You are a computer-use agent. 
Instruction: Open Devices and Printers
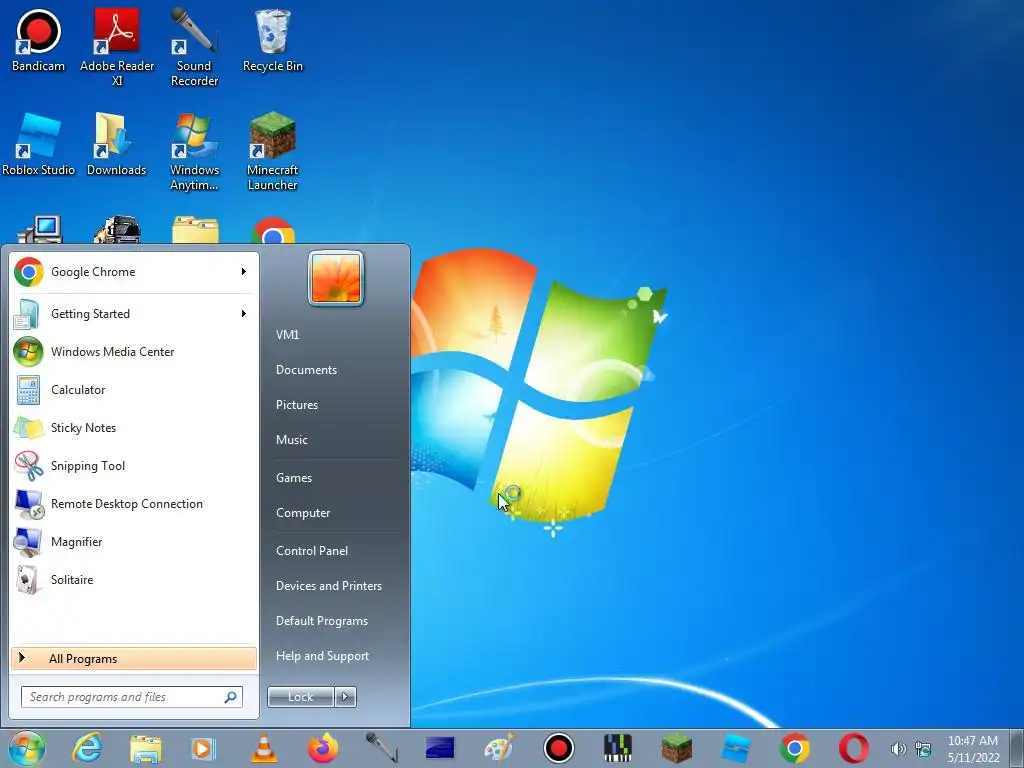point(329,586)
